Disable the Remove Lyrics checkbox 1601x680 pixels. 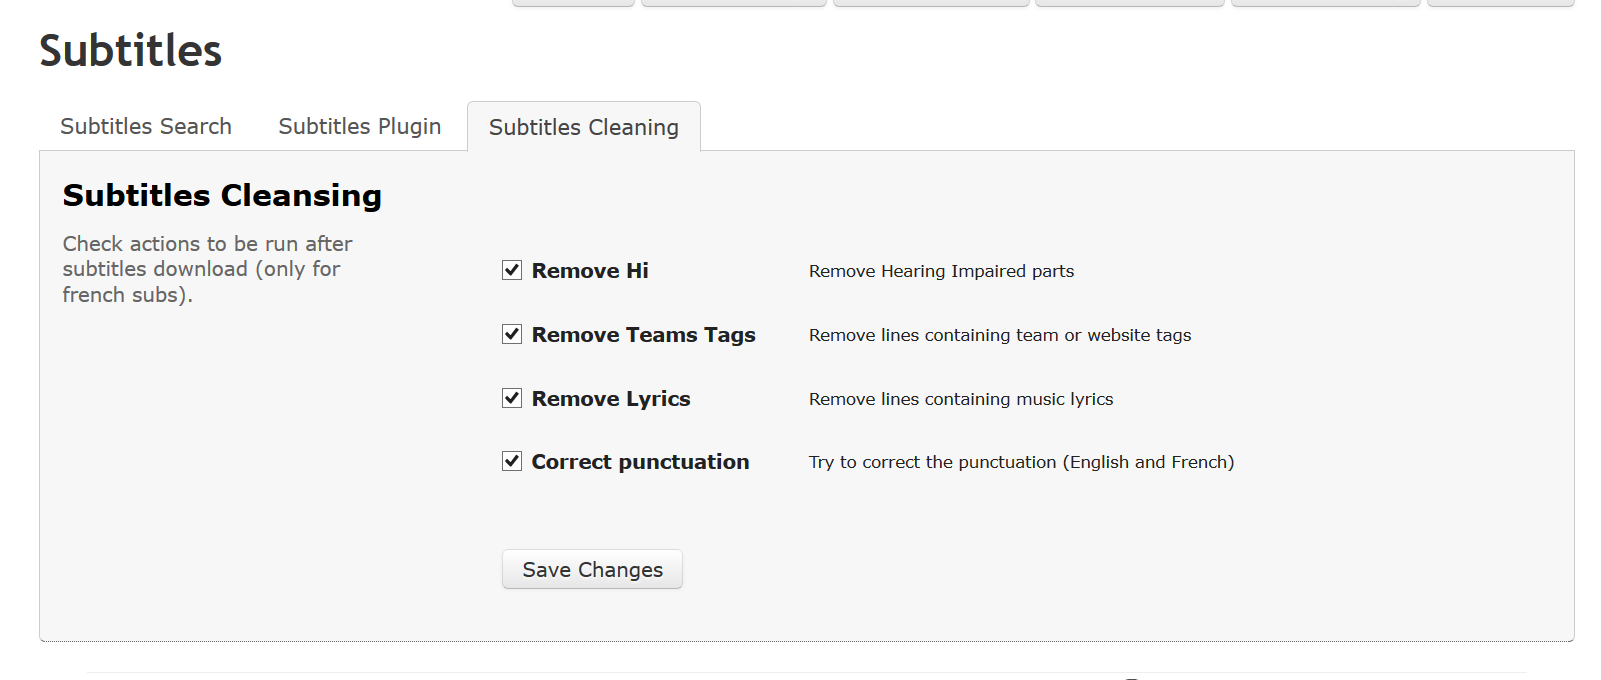[x=512, y=399]
